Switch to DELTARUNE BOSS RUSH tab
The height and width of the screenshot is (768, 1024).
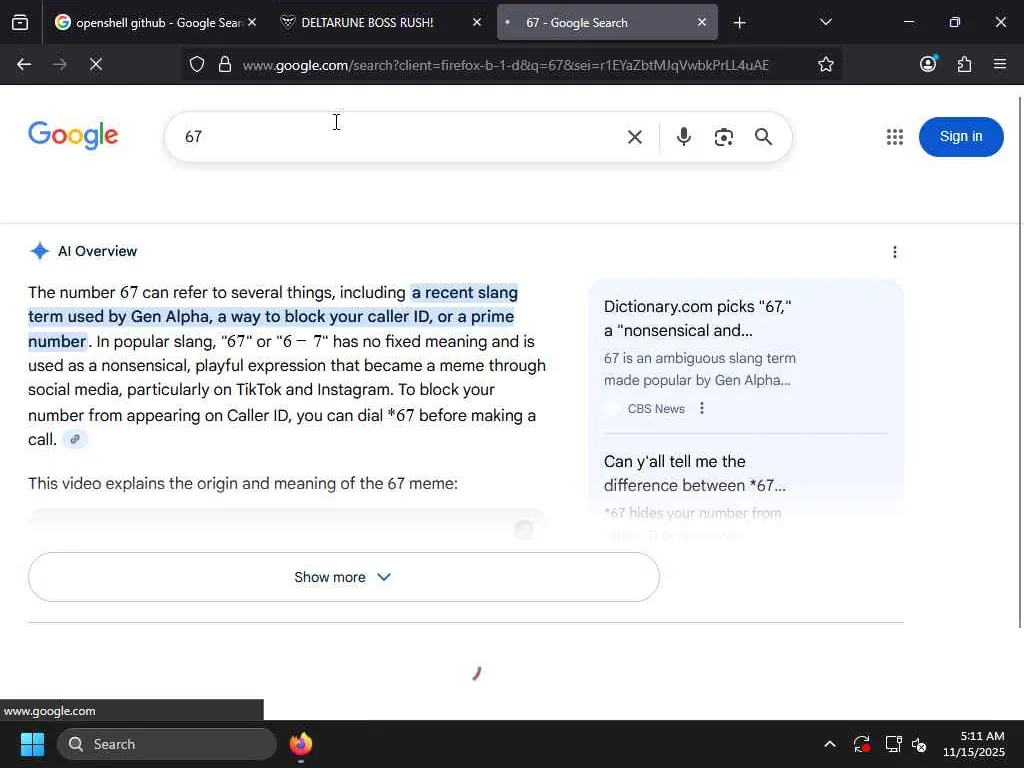point(379,23)
